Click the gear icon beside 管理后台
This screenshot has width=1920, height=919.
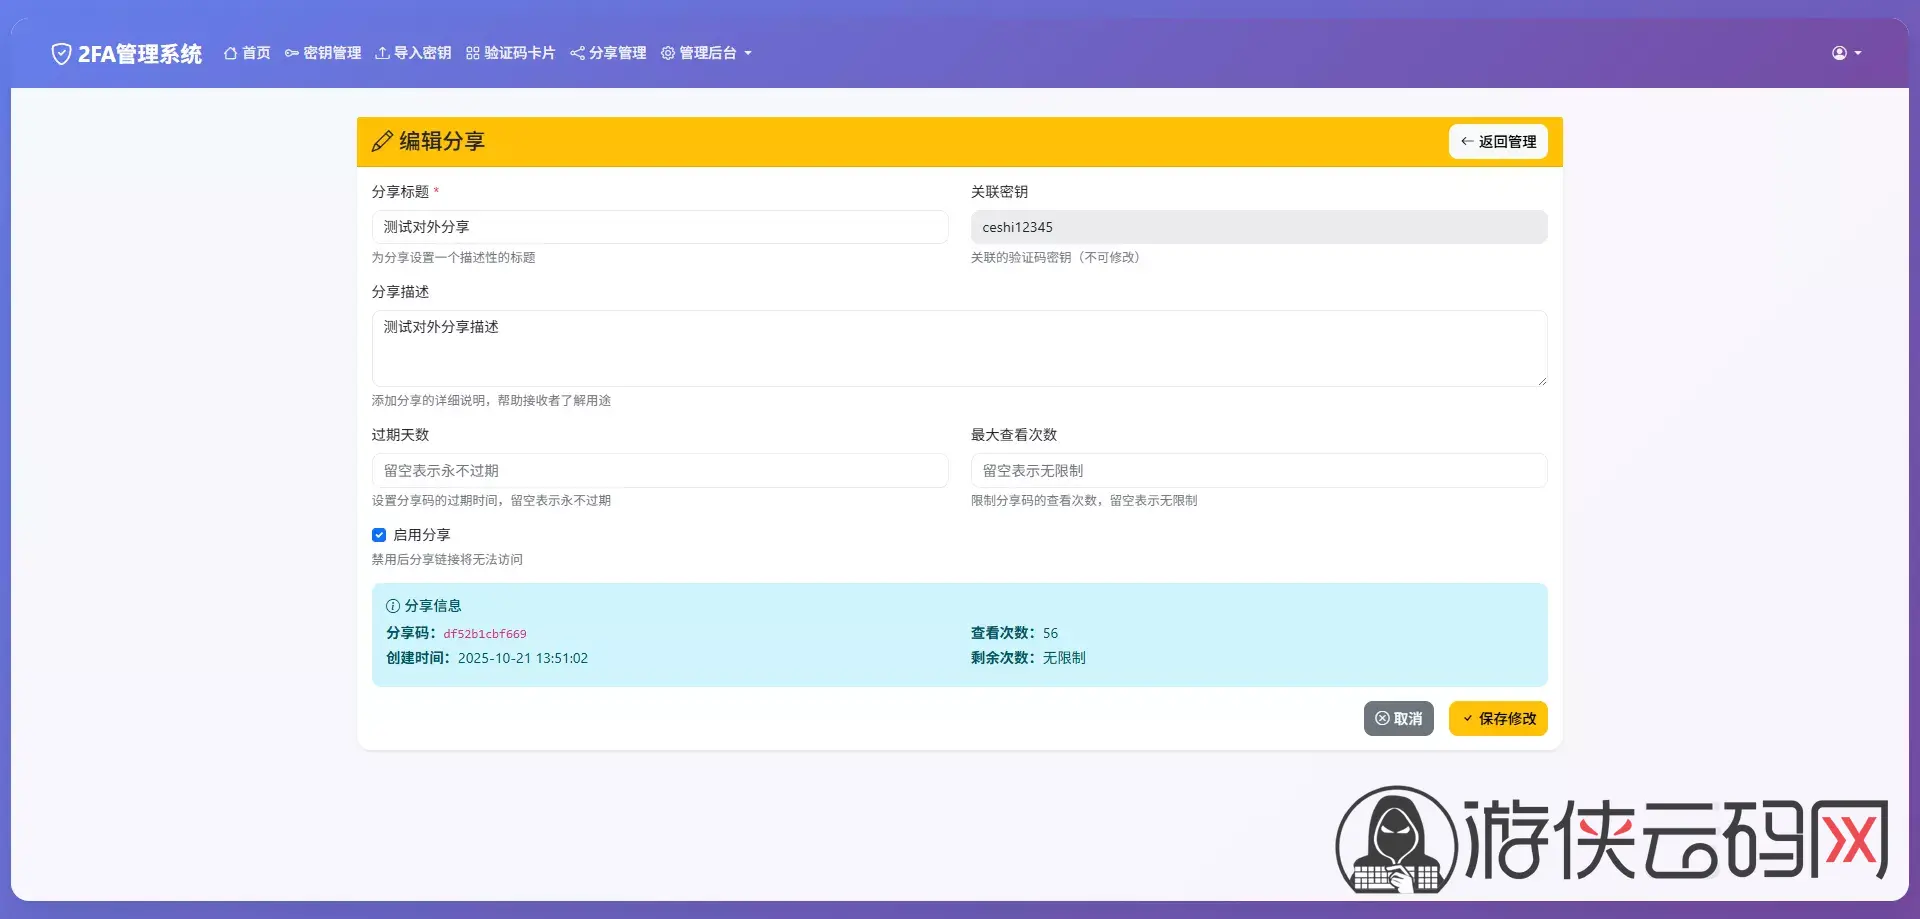[x=668, y=53]
